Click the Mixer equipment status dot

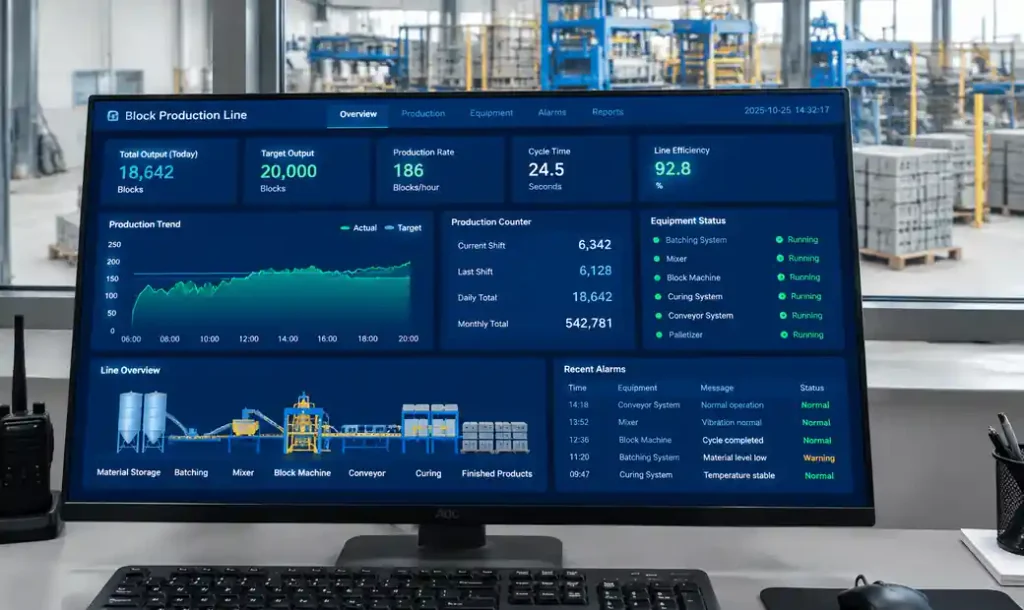pyautogui.click(x=657, y=259)
